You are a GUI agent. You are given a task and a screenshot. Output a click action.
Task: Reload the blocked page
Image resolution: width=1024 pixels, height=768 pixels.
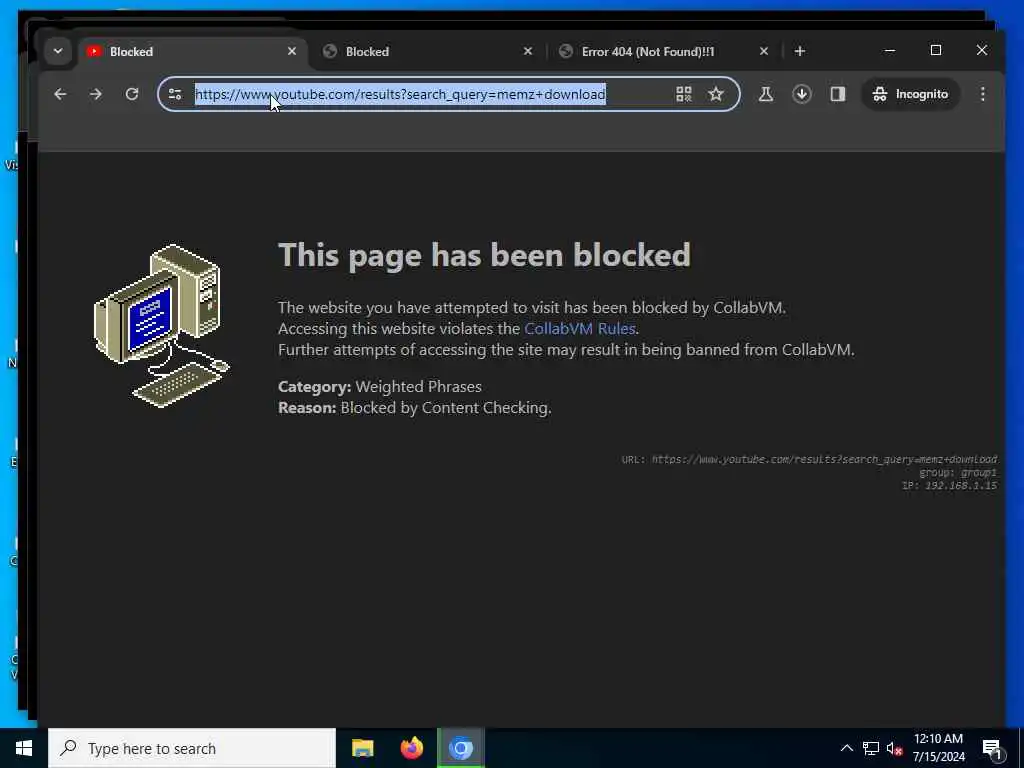click(132, 94)
